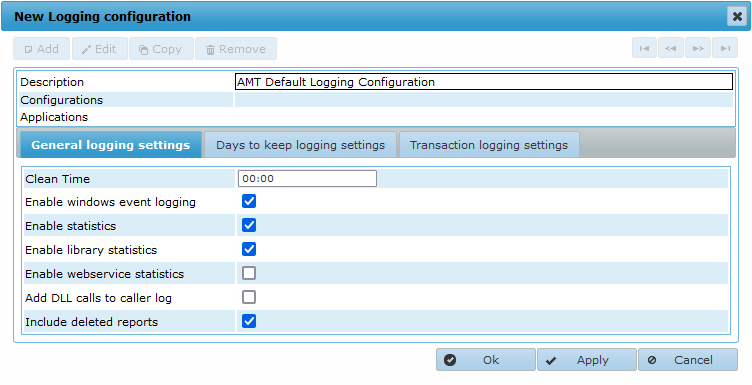Go to previous record navigation icon
This screenshot has width=752, height=385.
671,48
